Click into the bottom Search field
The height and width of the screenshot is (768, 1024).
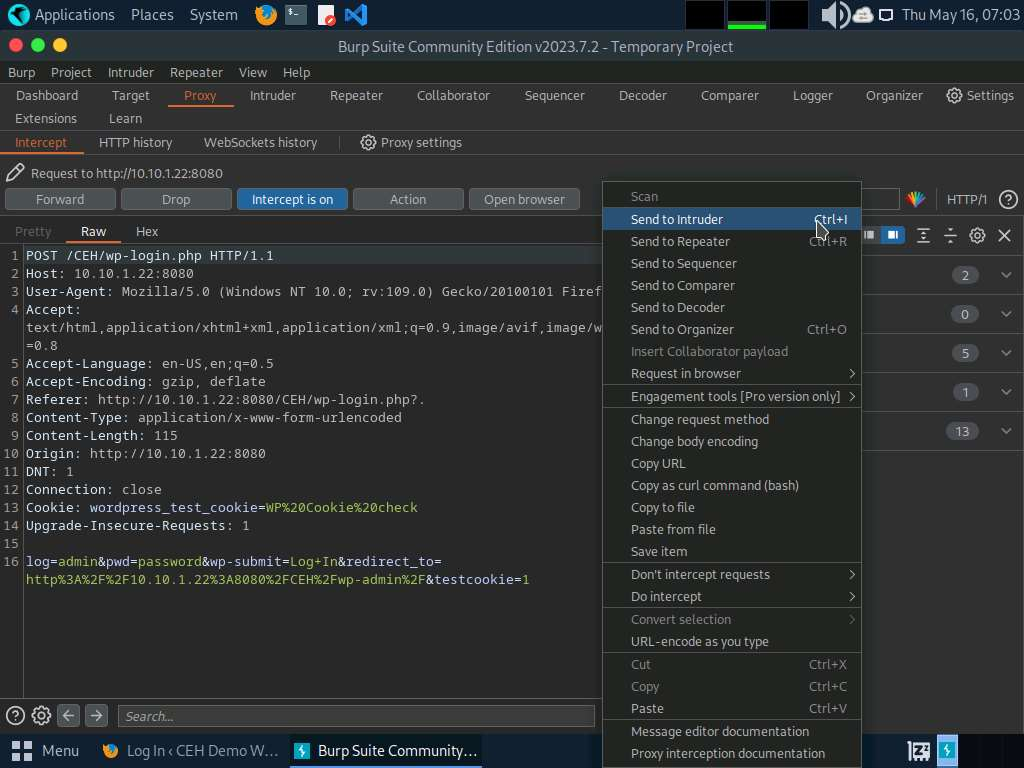pos(355,716)
